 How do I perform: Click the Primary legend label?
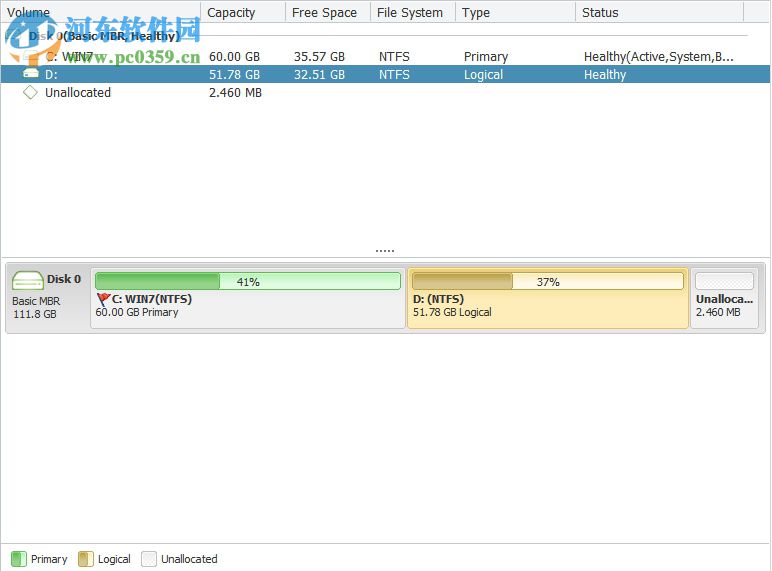coord(49,559)
